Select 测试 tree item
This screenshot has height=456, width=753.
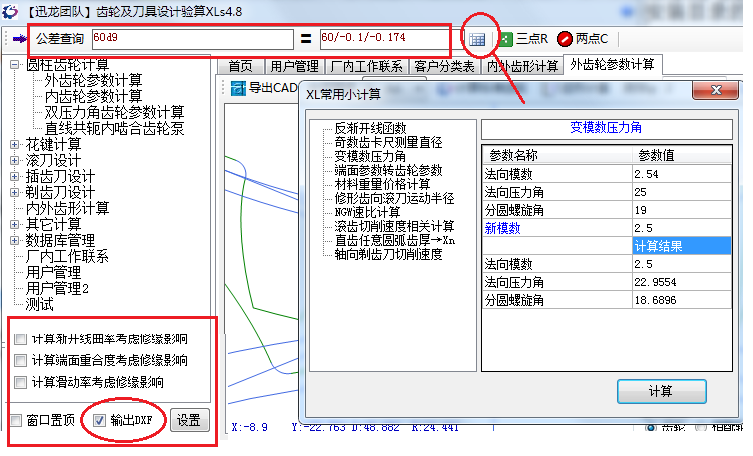pyautogui.click(x=39, y=304)
